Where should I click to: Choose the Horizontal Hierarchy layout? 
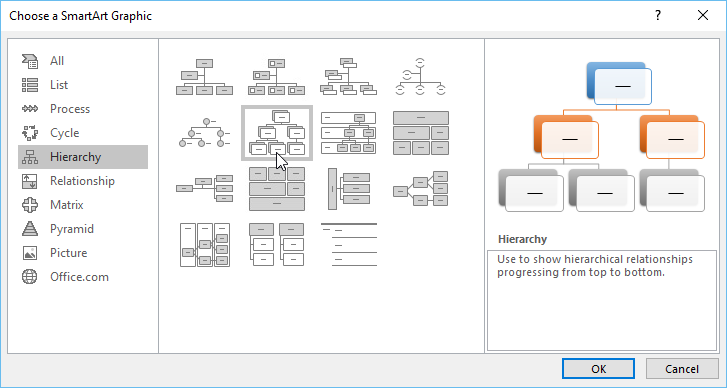coord(421,189)
